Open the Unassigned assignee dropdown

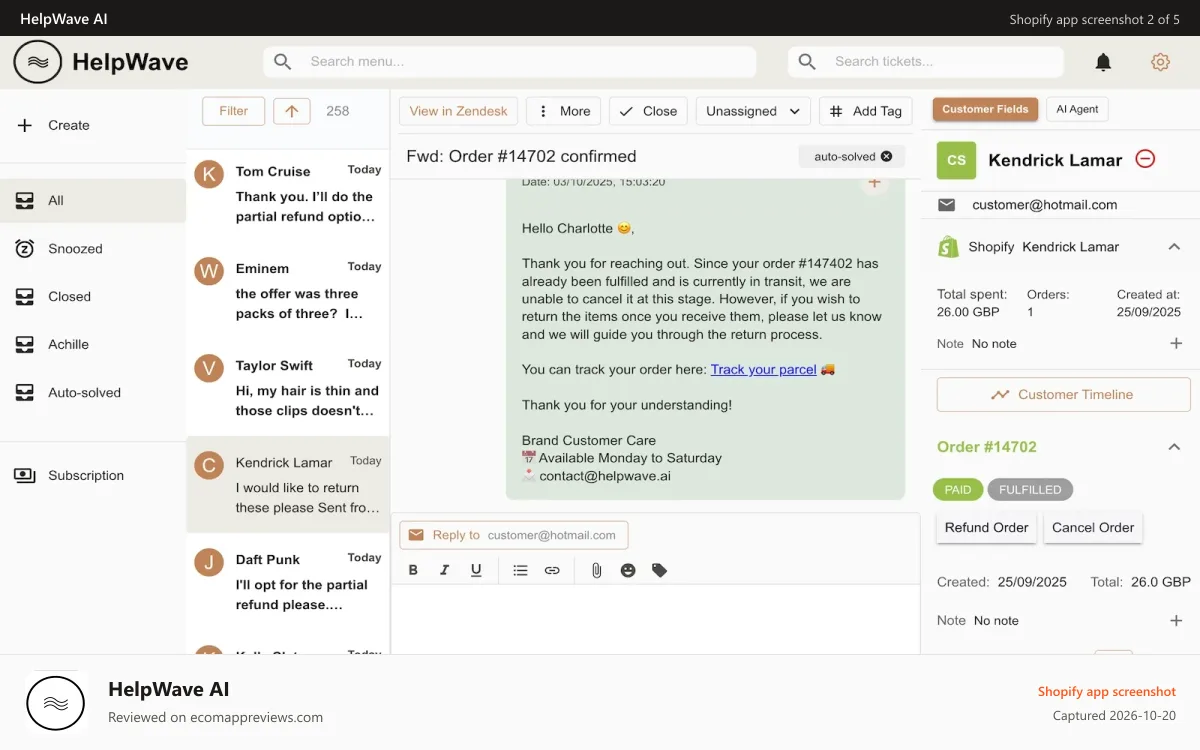point(753,111)
